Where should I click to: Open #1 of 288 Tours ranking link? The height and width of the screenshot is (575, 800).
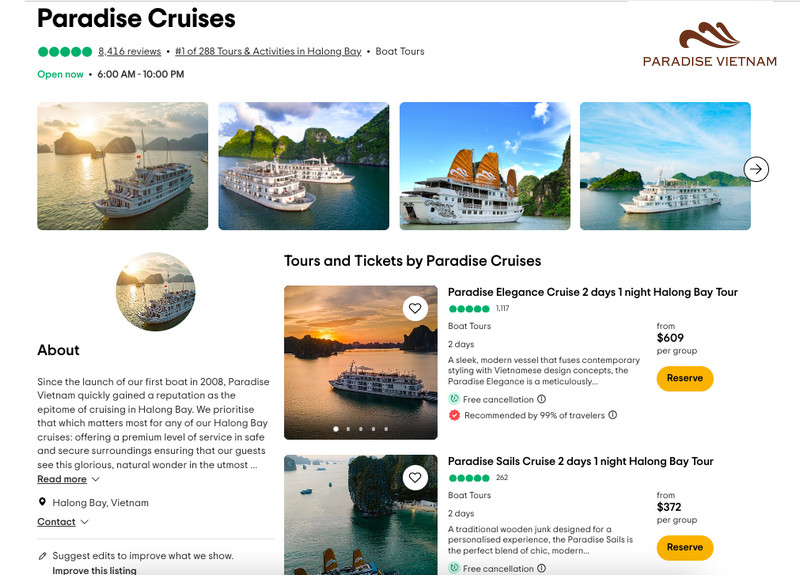[268, 51]
